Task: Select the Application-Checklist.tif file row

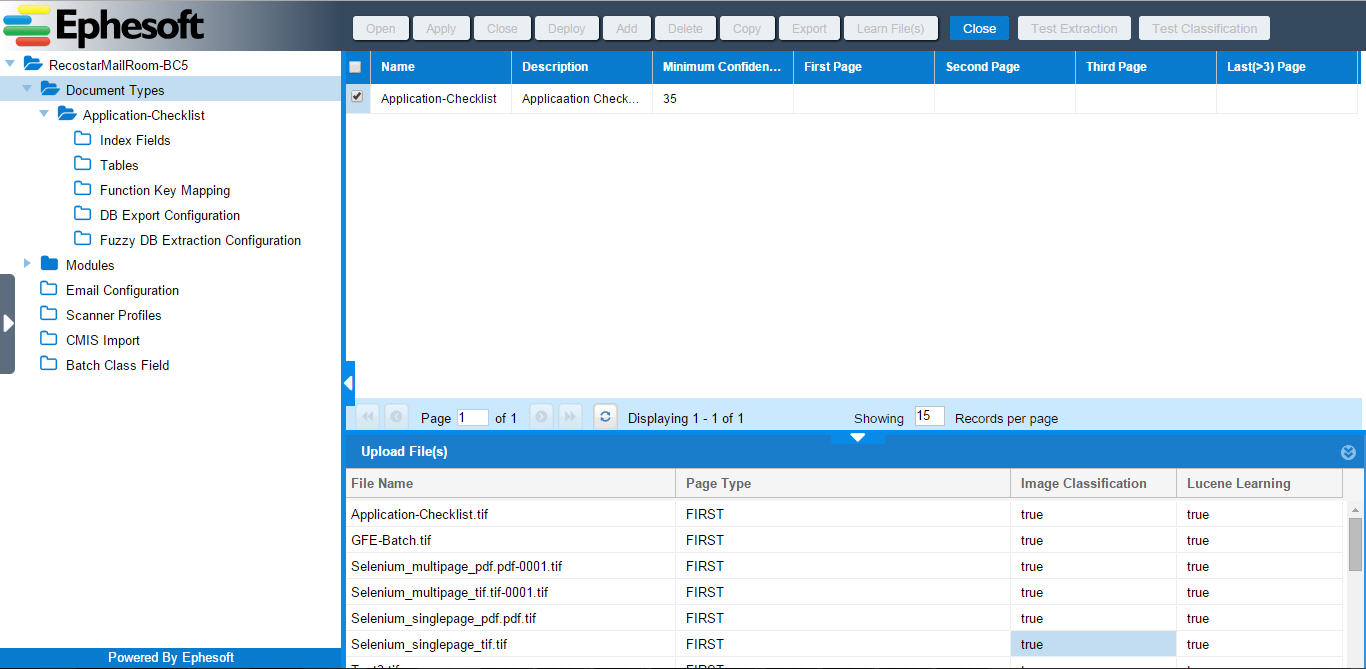Action: [844, 514]
